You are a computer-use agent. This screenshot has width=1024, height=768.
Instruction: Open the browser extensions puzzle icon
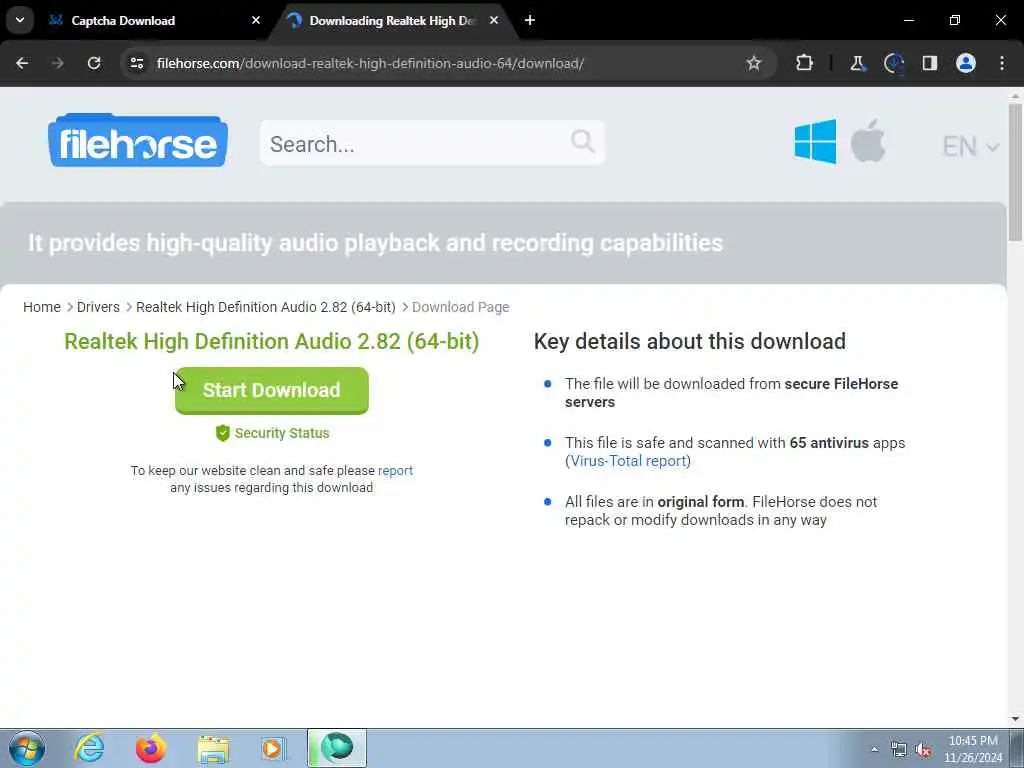coord(805,63)
